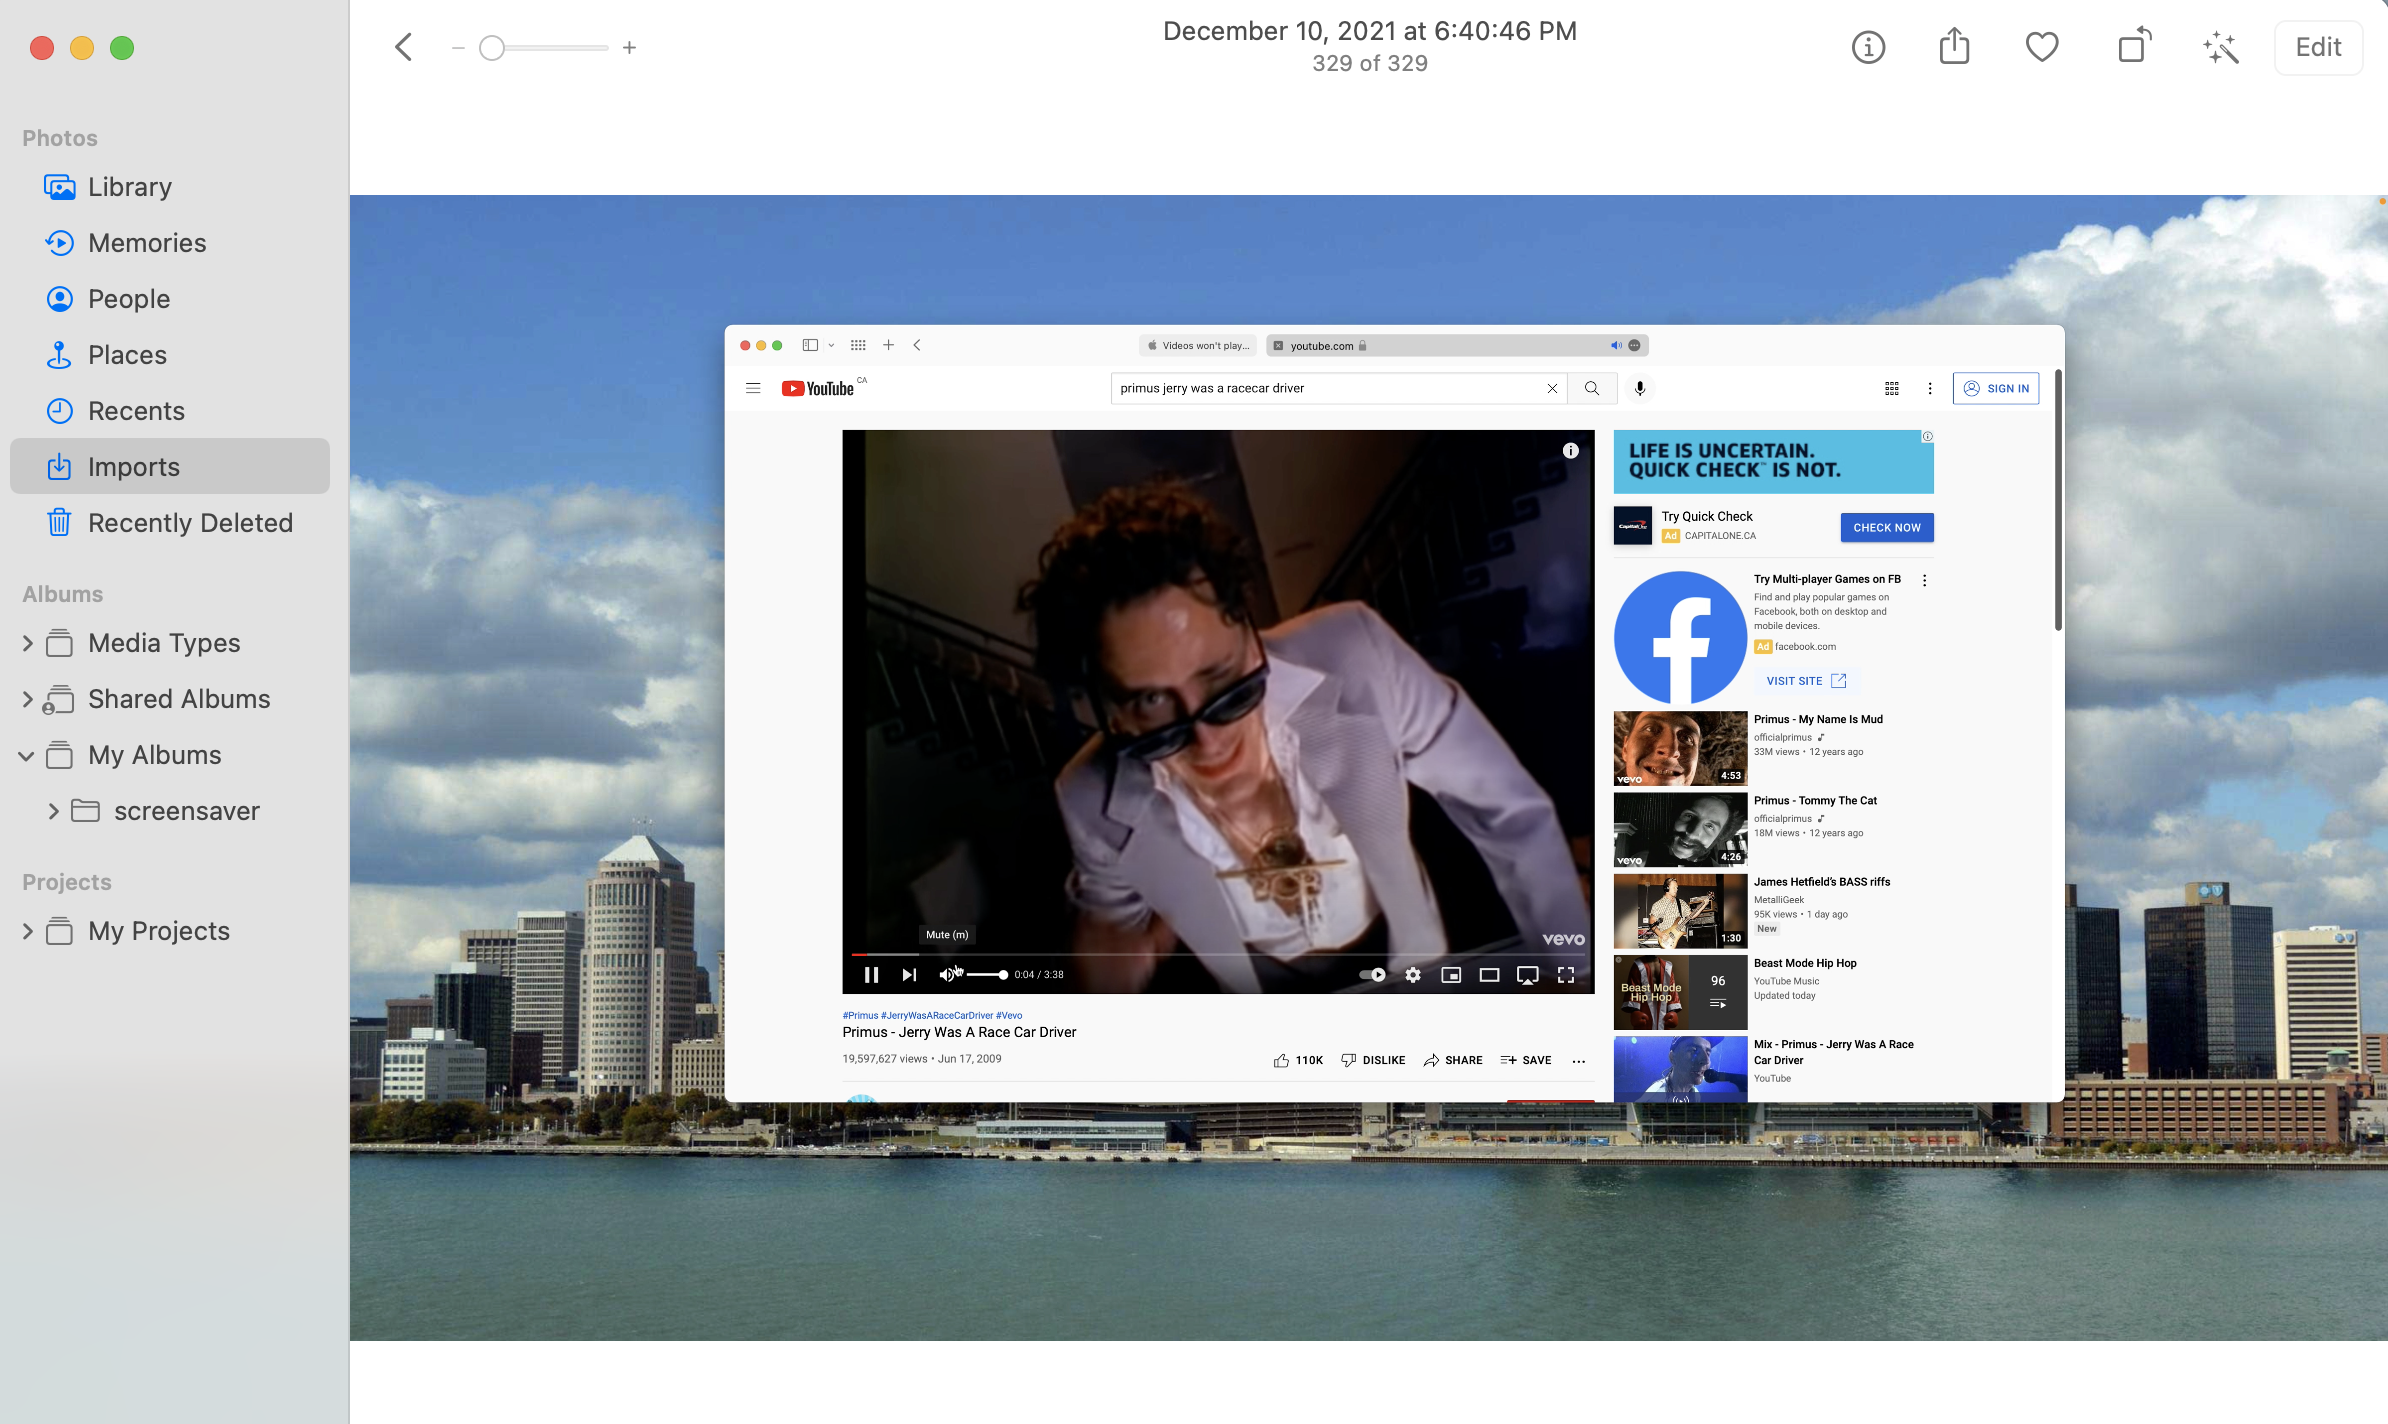Rotate the photo counterclockwise
This screenshot has width=2388, height=1424.
click(x=2133, y=47)
